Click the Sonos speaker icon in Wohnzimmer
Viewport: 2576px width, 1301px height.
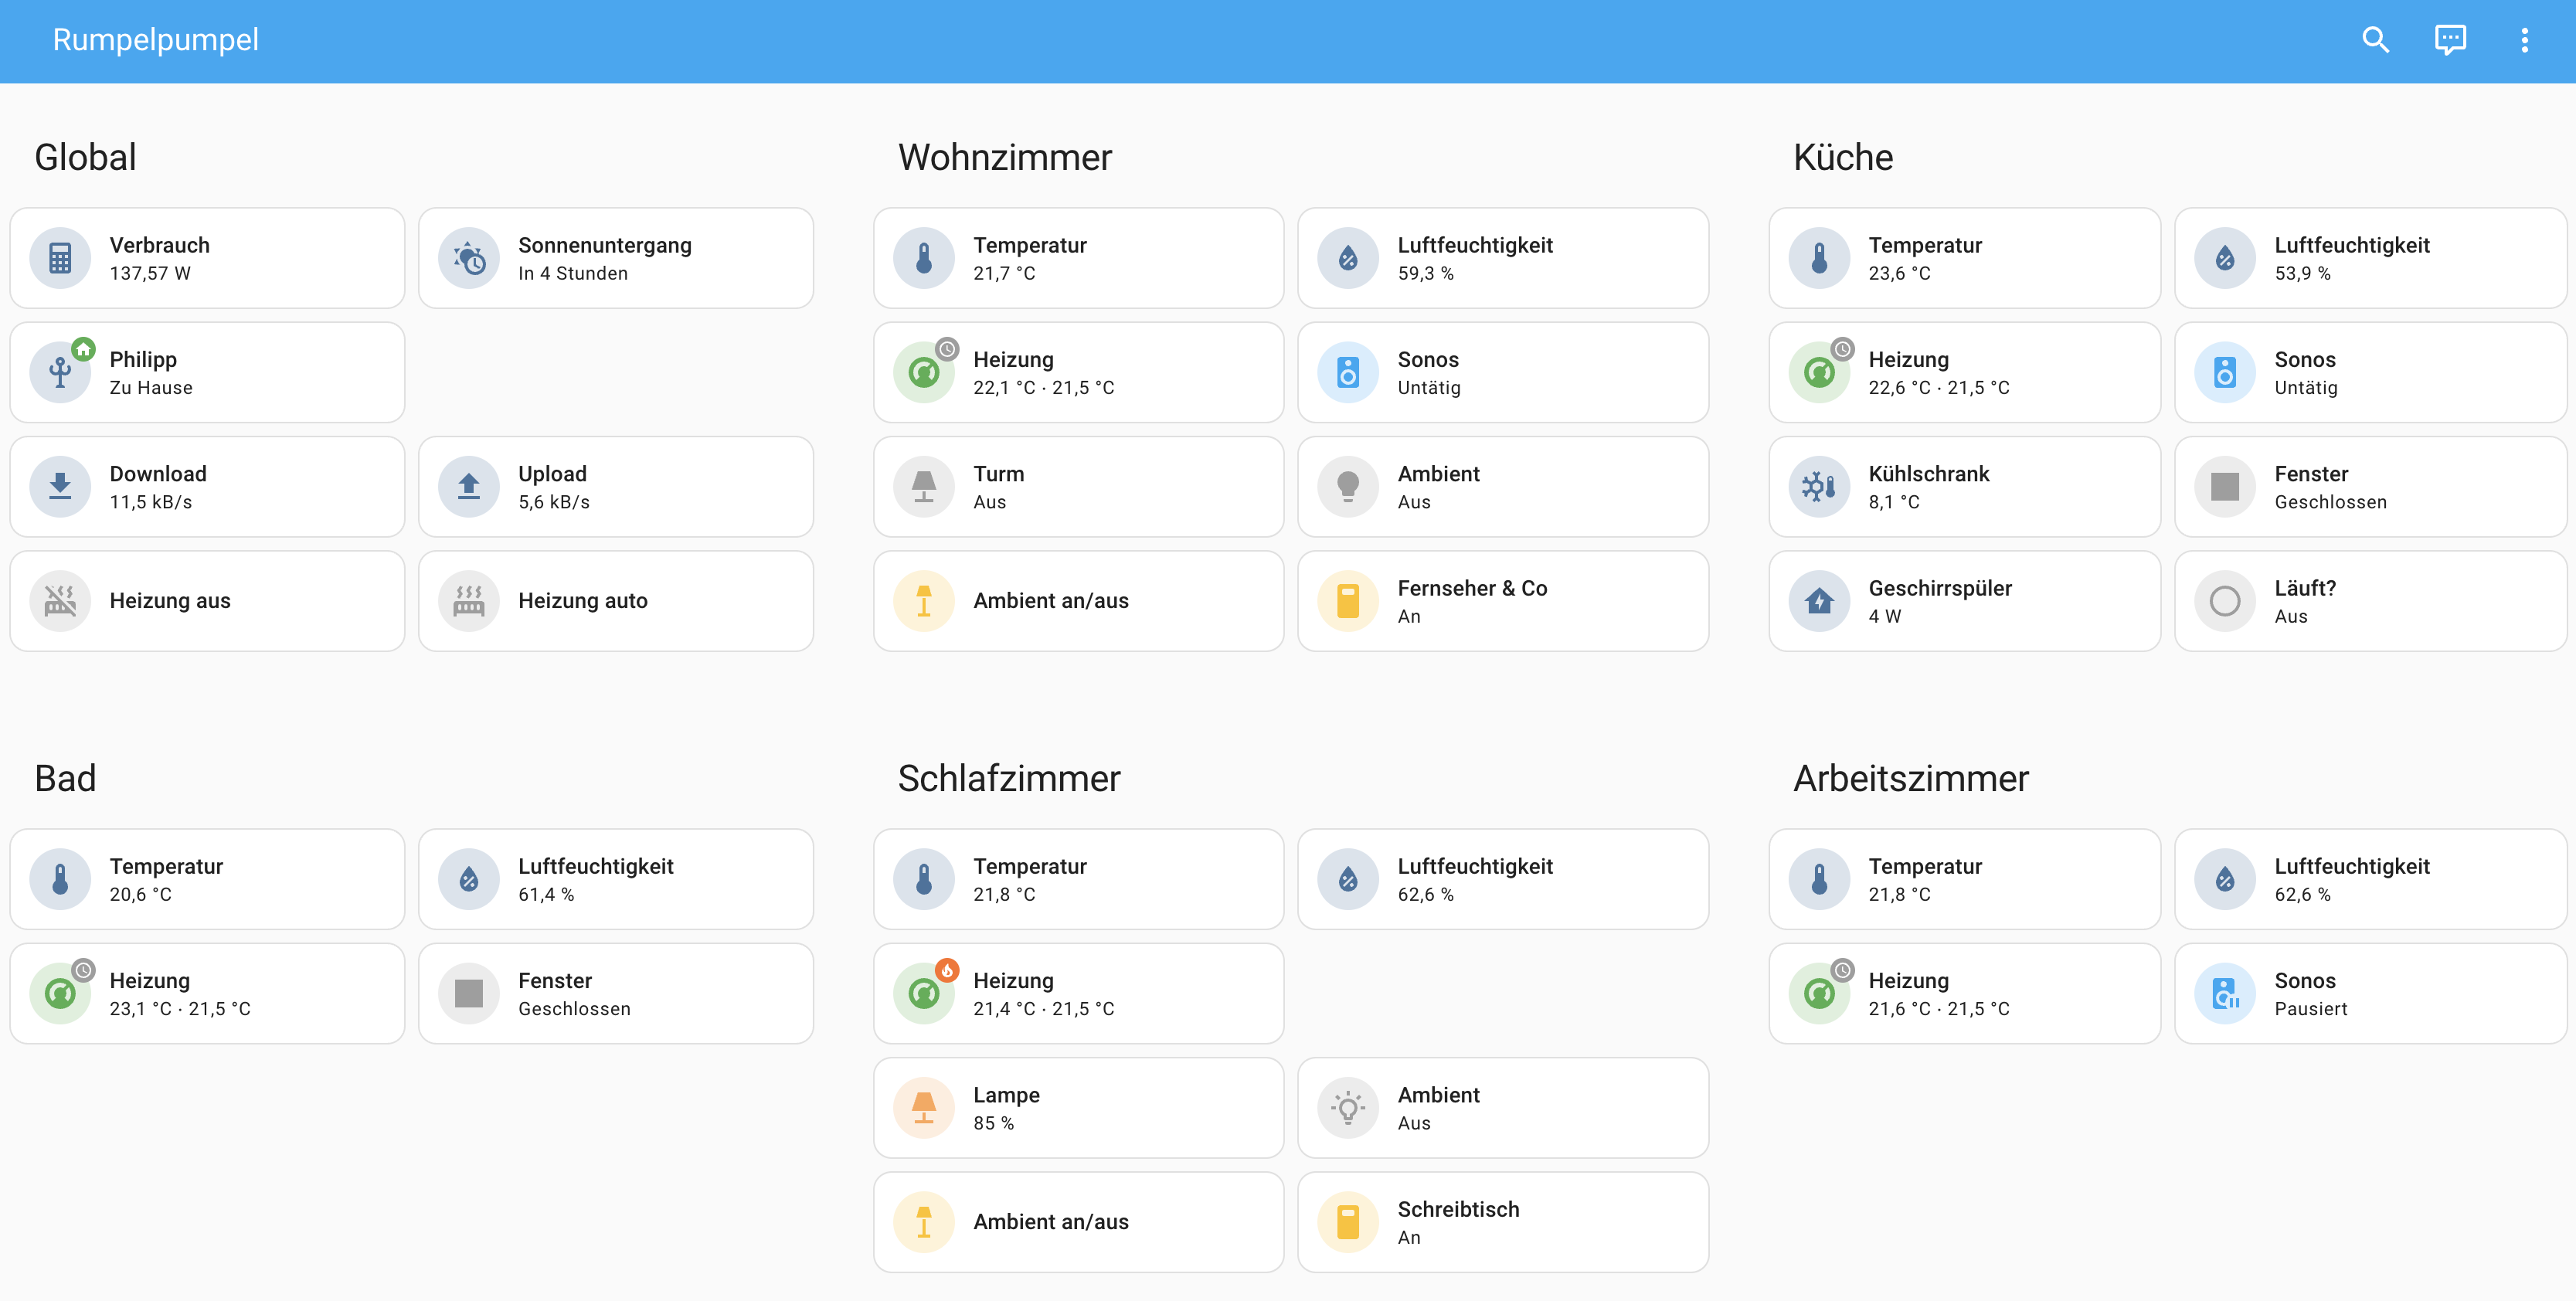click(x=1348, y=371)
